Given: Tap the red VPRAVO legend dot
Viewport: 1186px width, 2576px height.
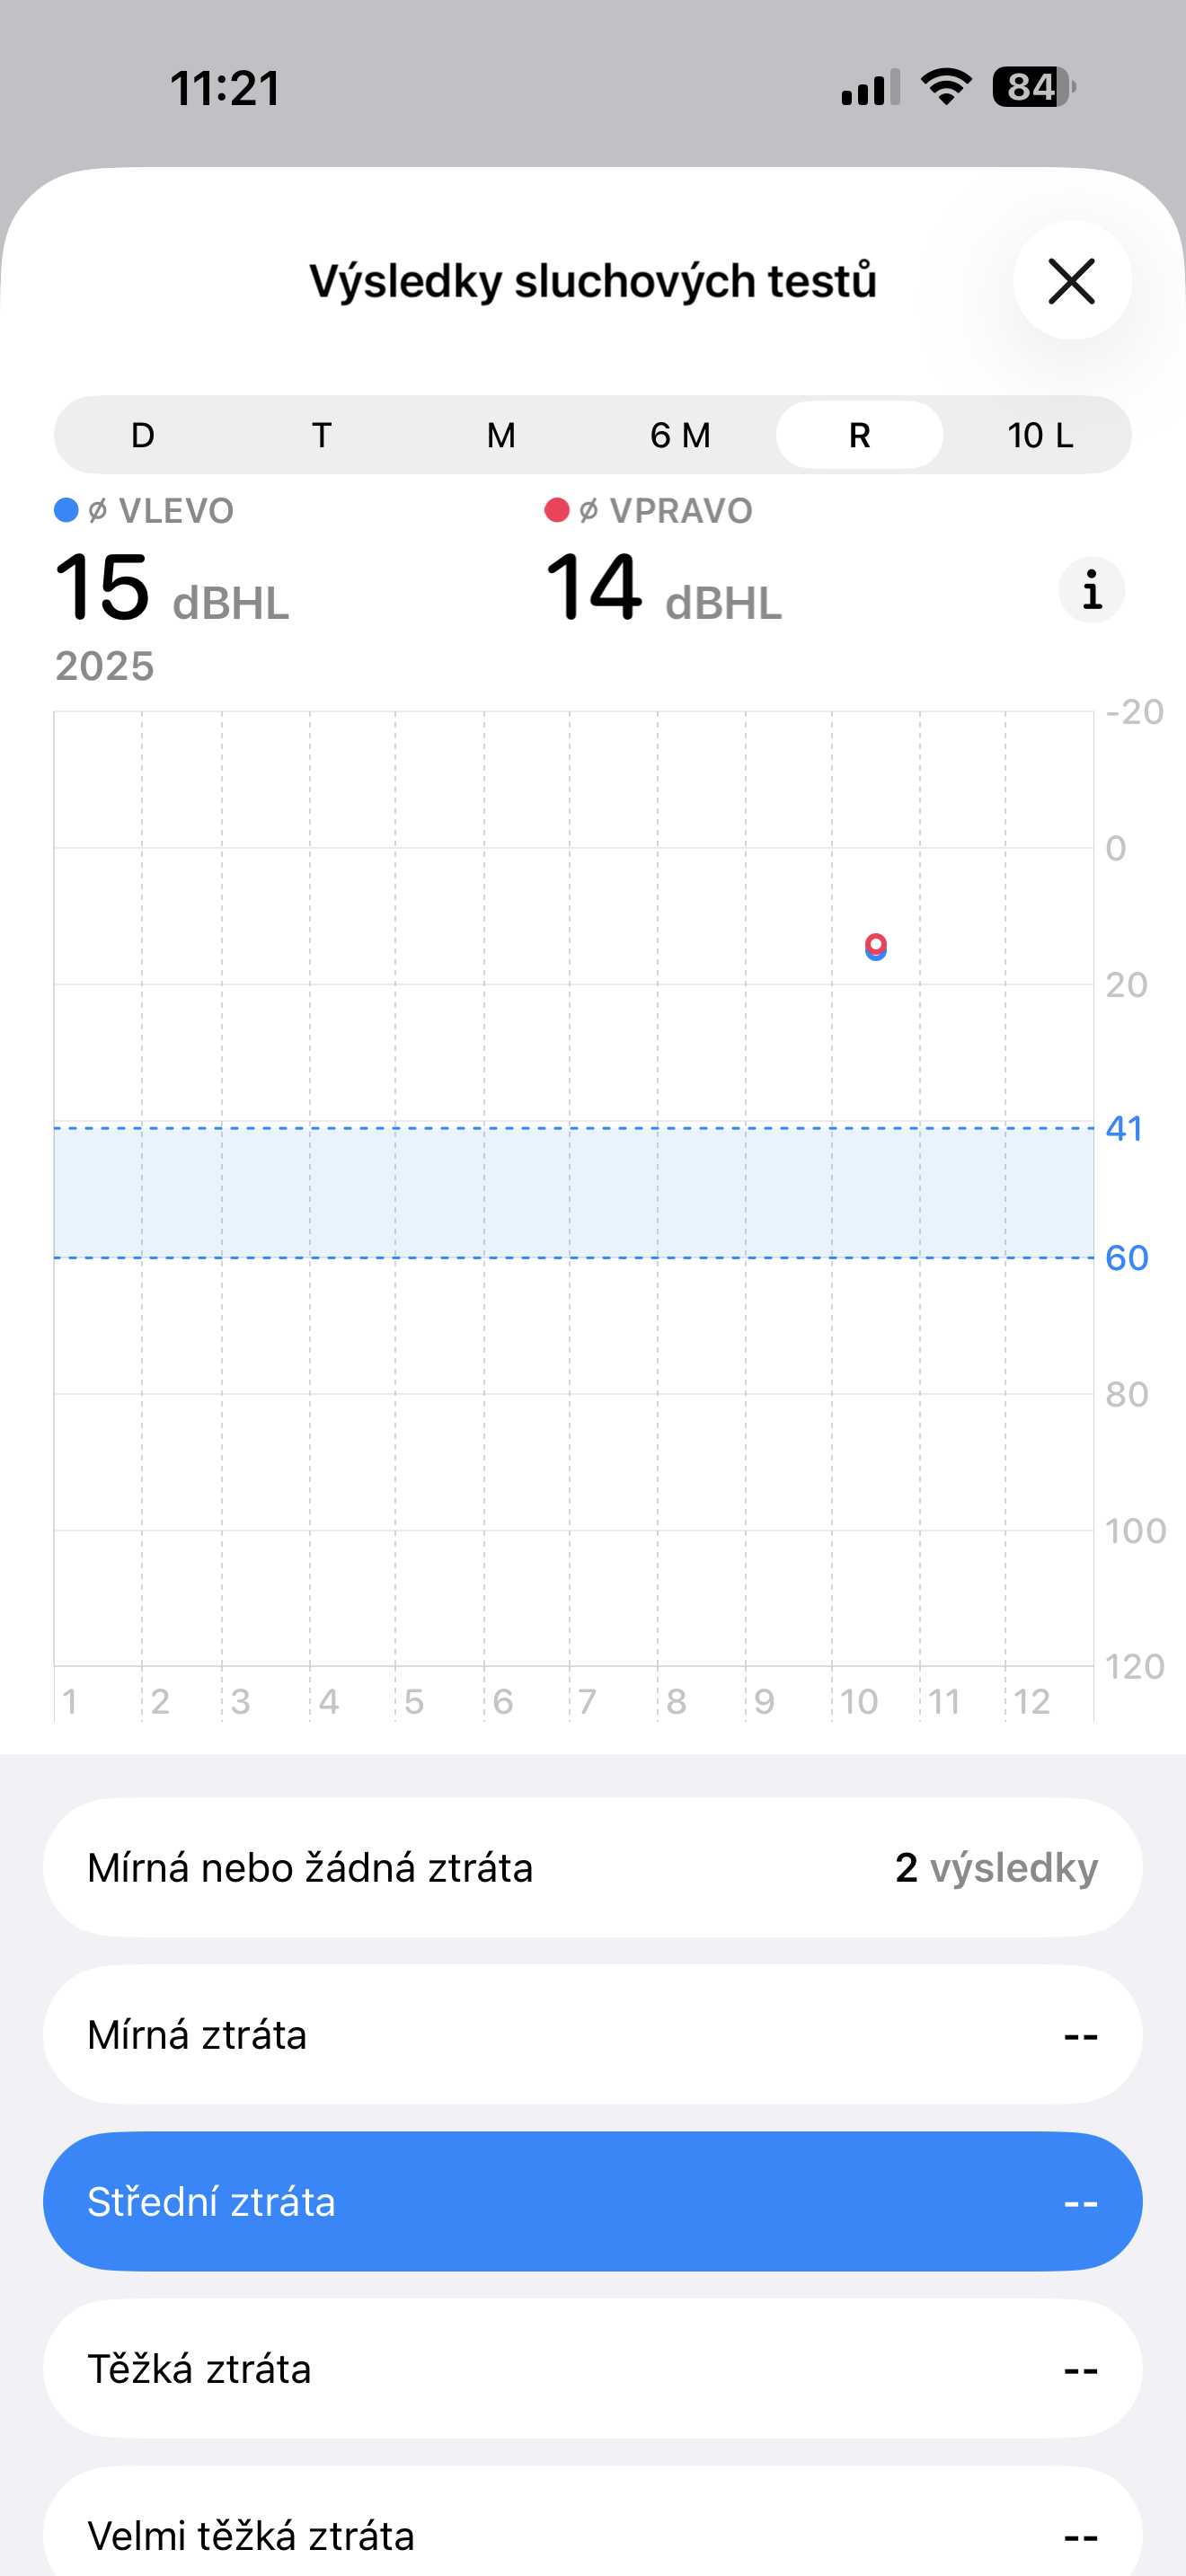Looking at the screenshot, I should pyautogui.click(x=557, y=511).
